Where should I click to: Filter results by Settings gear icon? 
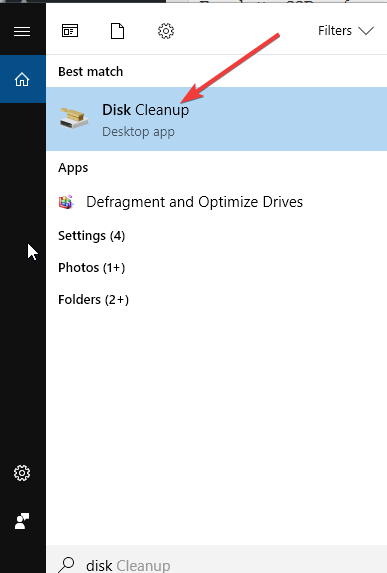166,31
